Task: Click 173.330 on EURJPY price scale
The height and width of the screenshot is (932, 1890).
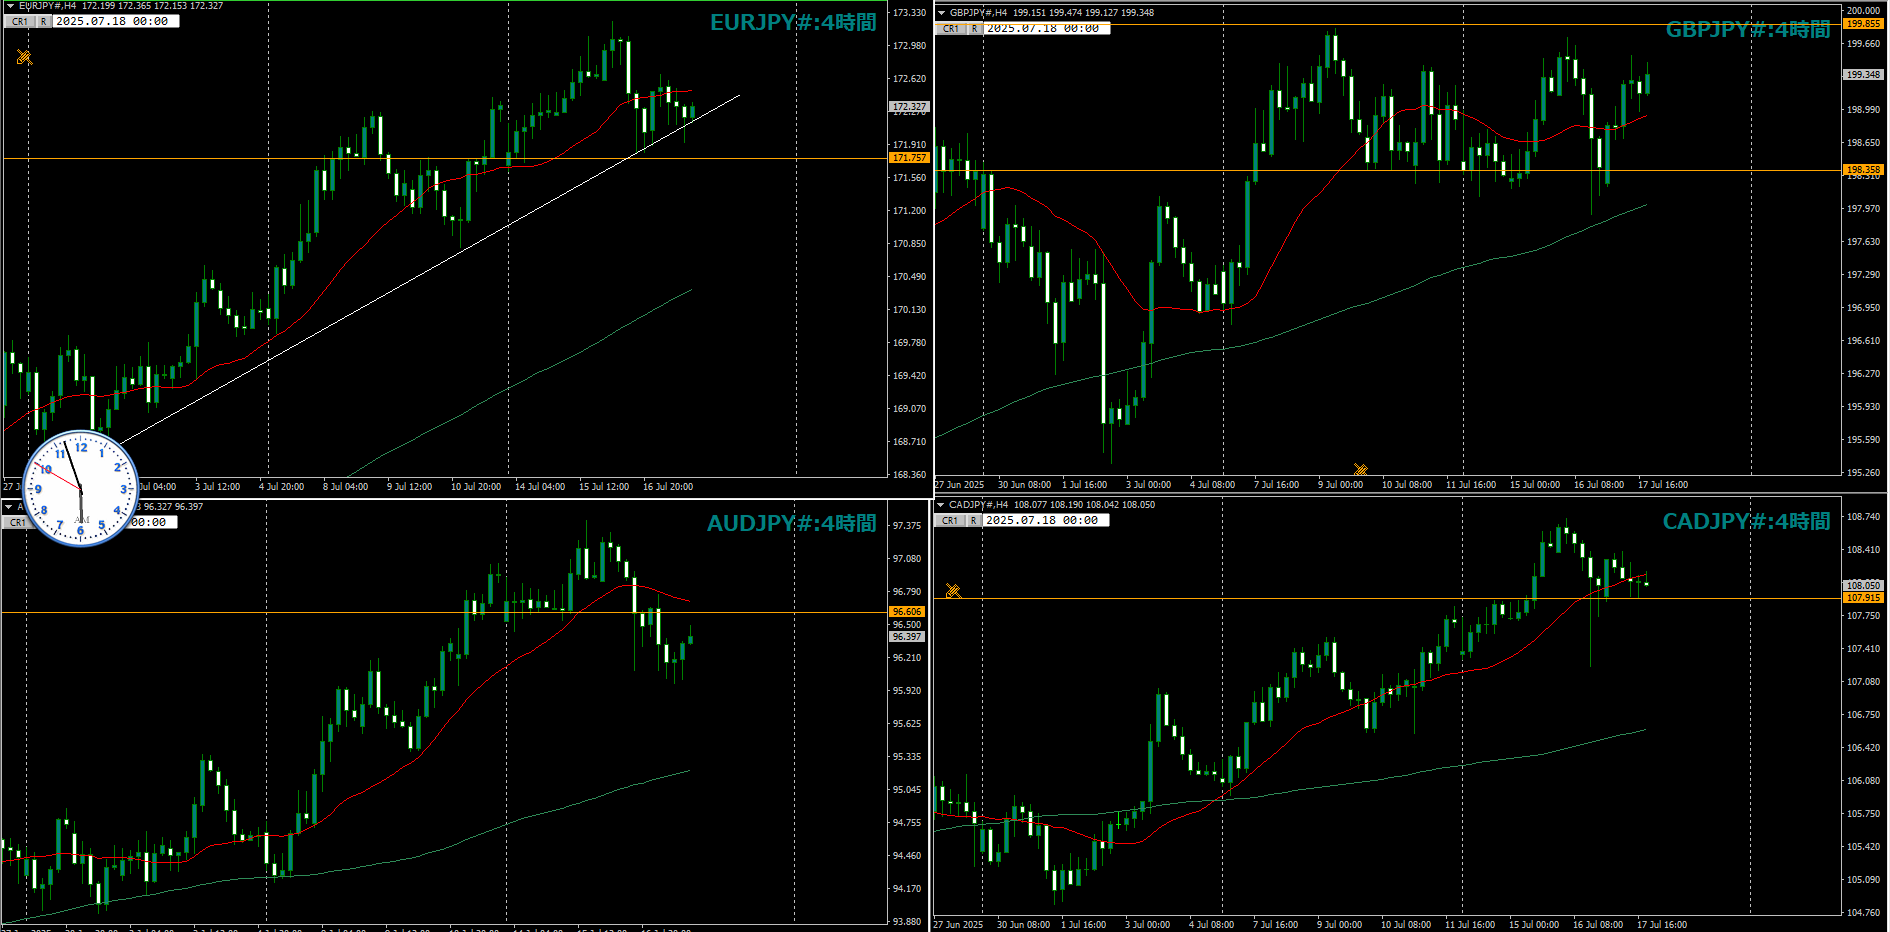Action: point(909,13)
